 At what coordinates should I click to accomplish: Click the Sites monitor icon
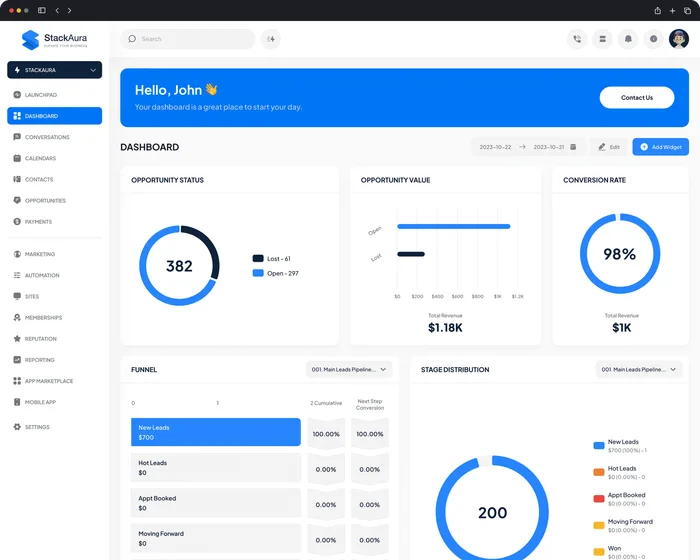pos(17,296)
